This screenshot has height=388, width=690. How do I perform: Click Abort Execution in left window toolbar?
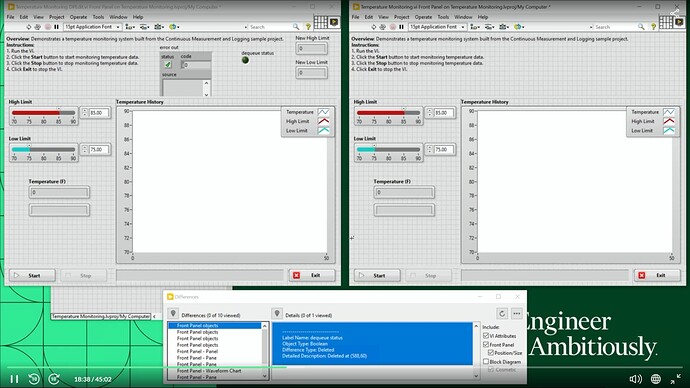48,27
